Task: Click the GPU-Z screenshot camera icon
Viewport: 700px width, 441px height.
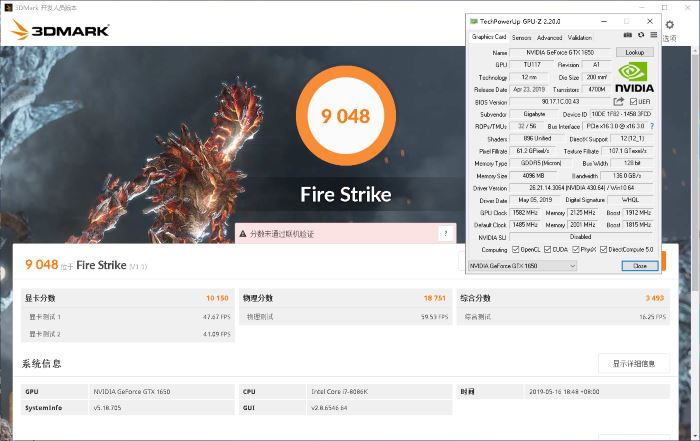Action: pyautogui.click(x=627, y=37)
